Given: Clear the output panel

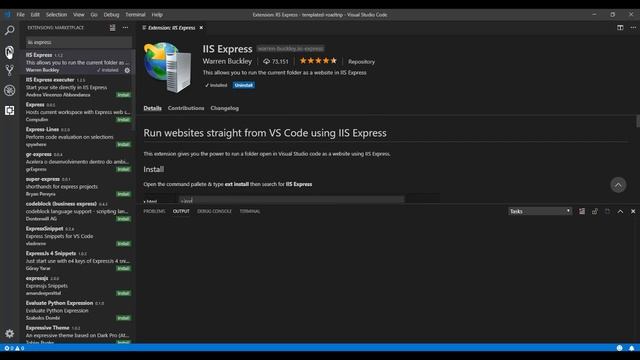Looking at the screenshot, I should coord(582,211).
